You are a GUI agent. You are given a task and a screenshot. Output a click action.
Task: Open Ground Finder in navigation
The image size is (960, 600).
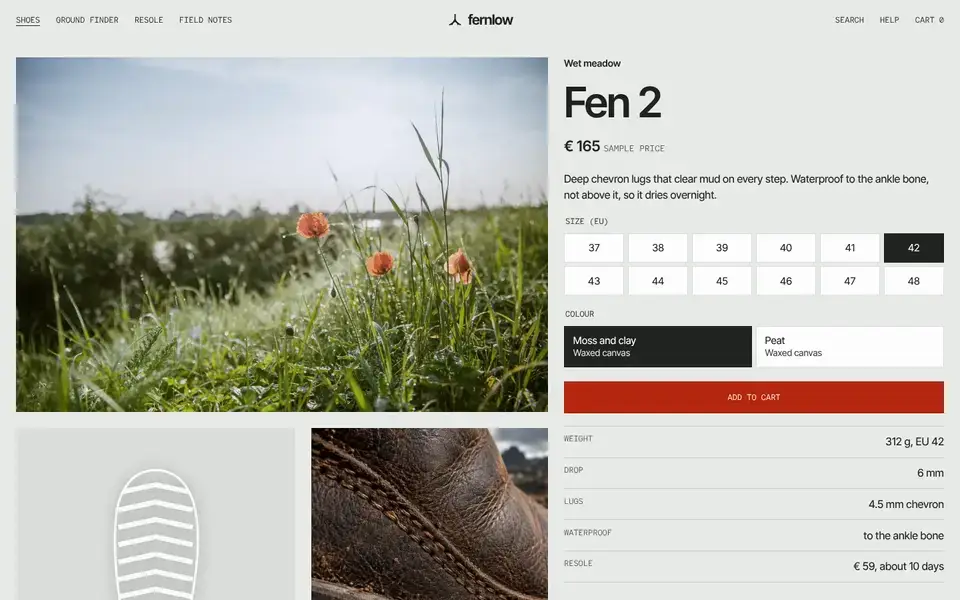tap(87, 20)
